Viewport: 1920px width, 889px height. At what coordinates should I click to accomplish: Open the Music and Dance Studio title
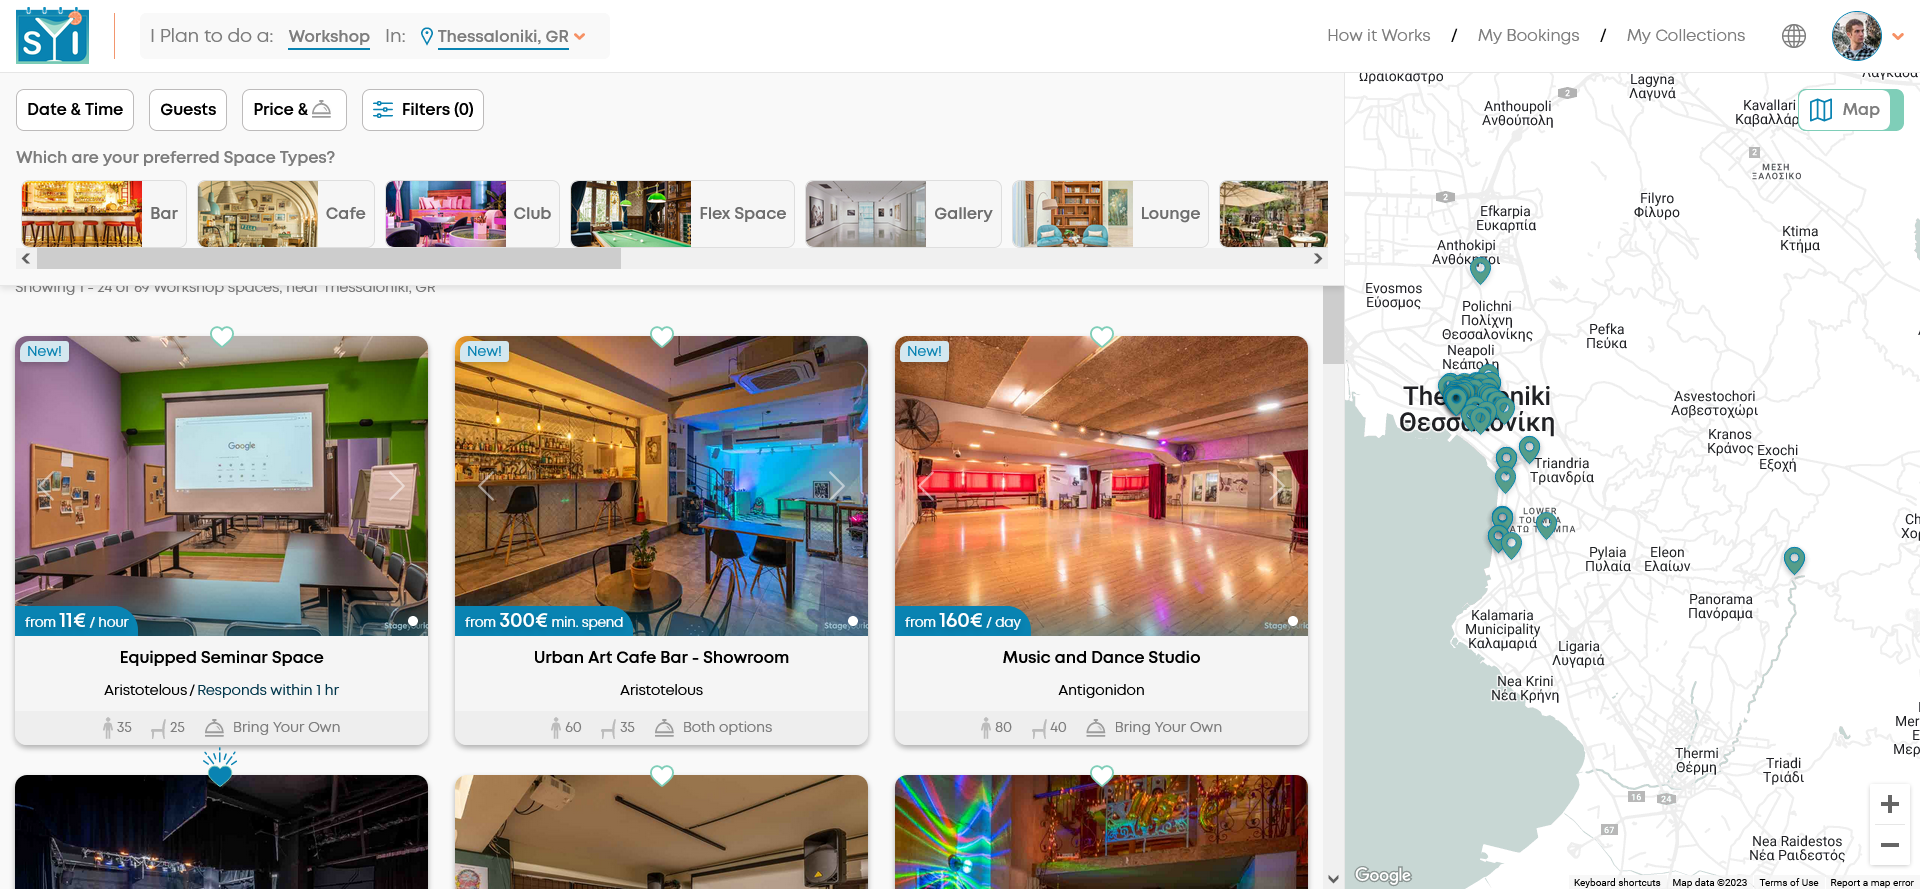pos(1101,657)
